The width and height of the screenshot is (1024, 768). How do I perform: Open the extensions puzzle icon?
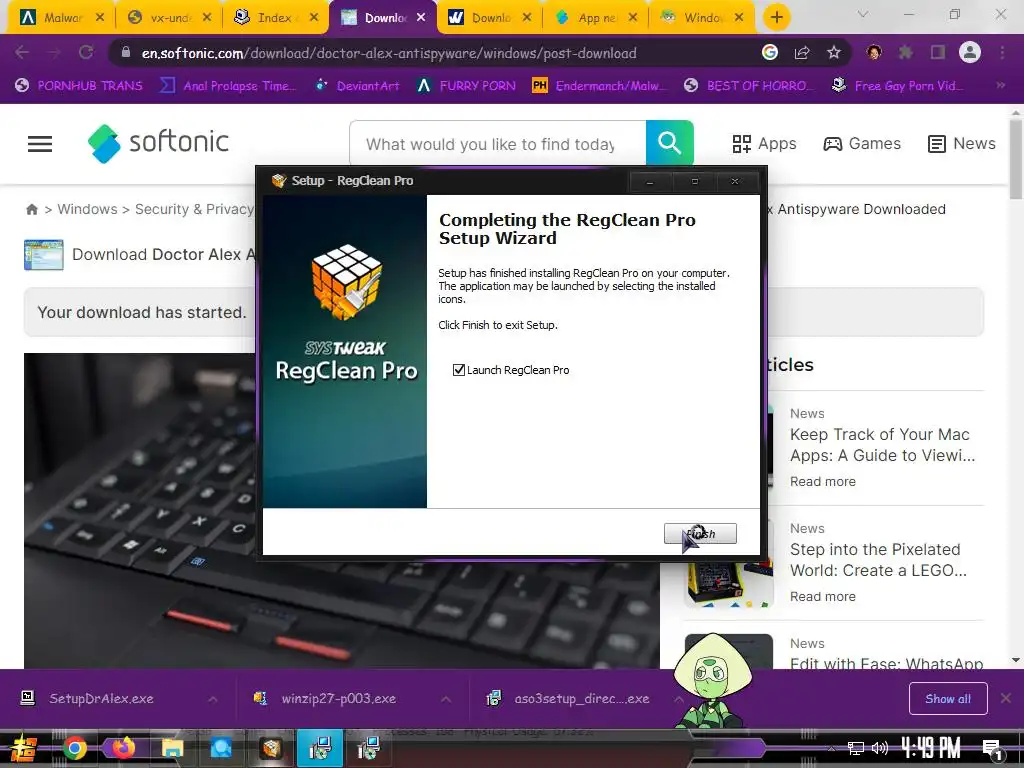click(x=906, y=52)
